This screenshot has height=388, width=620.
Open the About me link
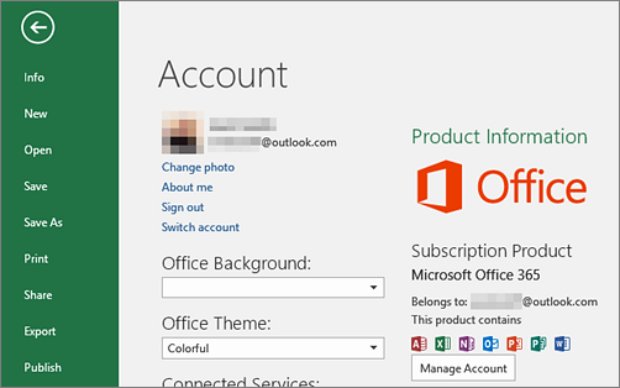tap(187, 187)
